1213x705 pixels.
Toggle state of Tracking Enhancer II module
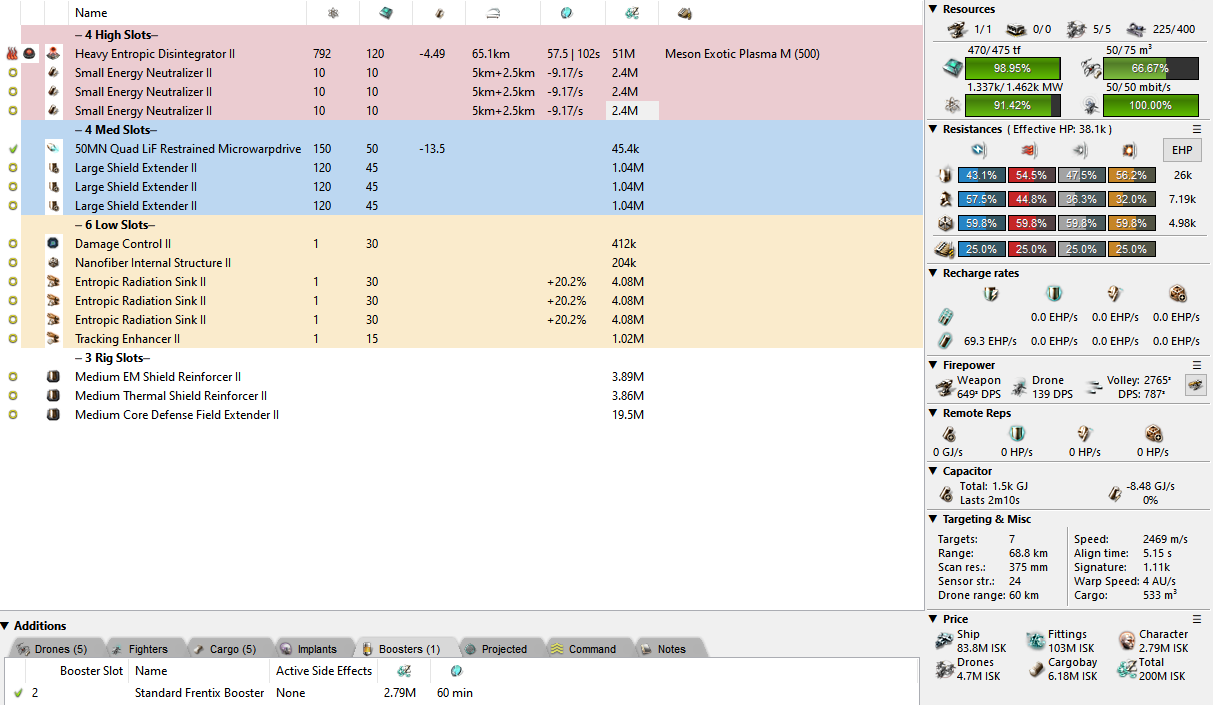click(12, 339)
